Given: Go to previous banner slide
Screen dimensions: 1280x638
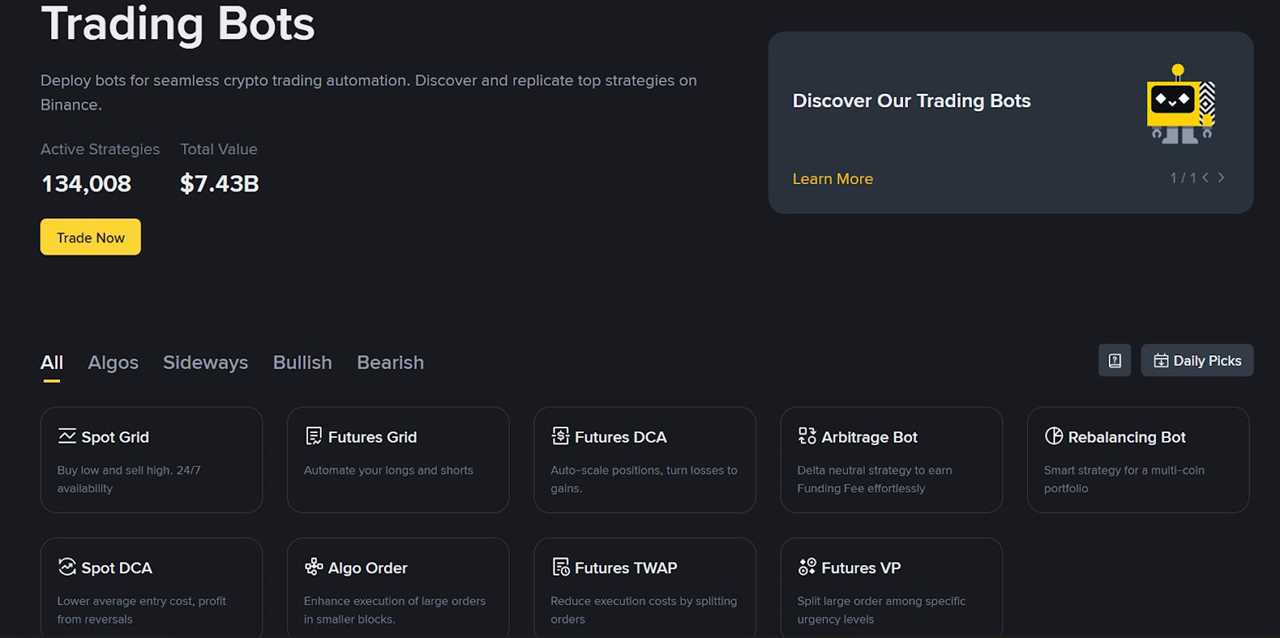Looking at the screenshot, I should pyautogui.click(x=1204, y=177).
